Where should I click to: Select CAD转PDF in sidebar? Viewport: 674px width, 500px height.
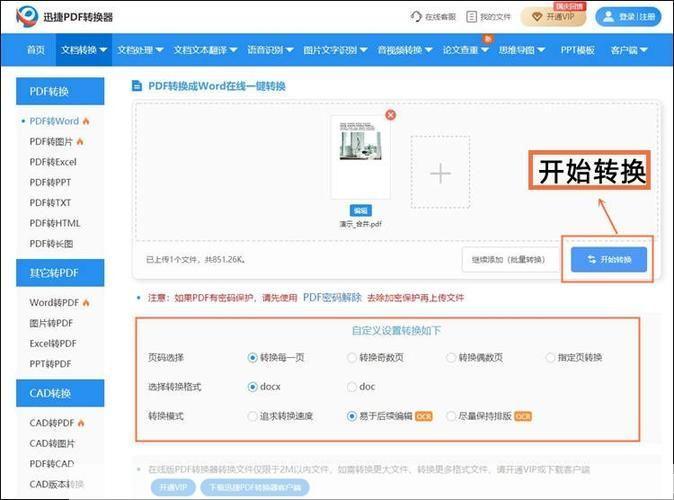pos(52,423)
